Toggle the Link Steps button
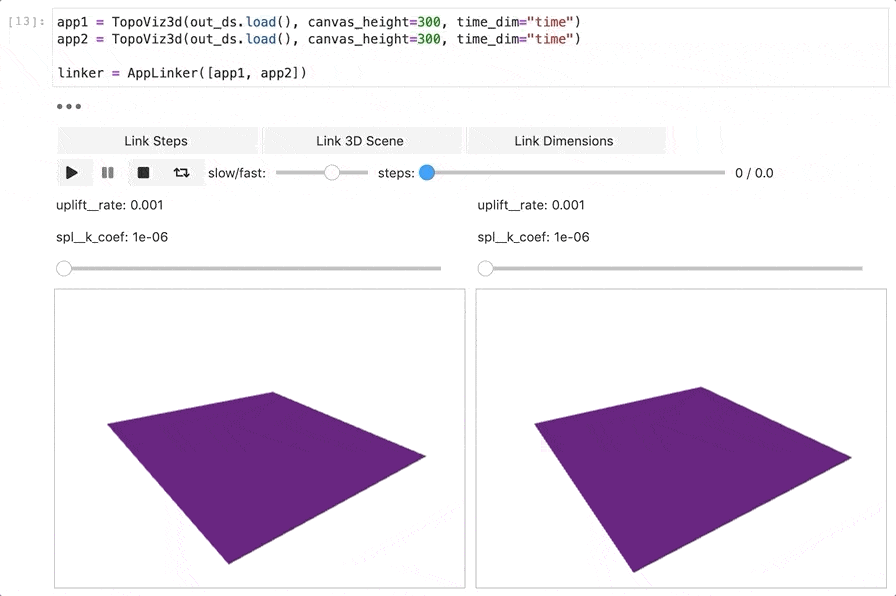Screen dimensions: 896x596 [x=157, y=141]
